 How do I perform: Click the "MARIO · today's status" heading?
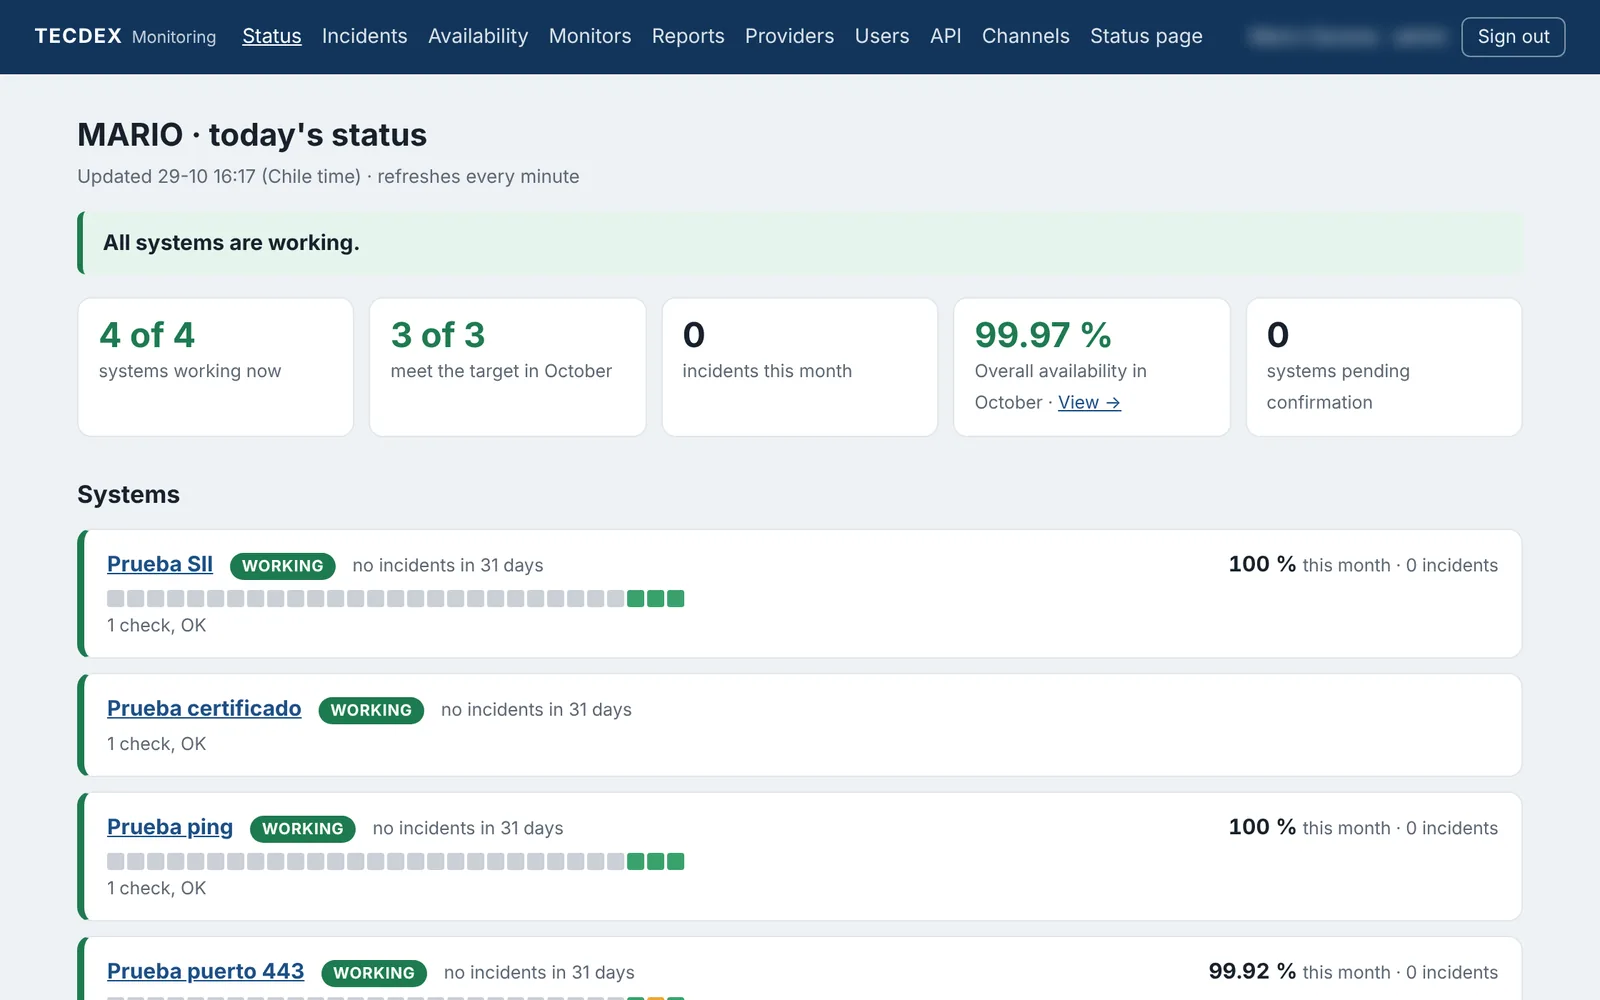[x=252, y=135]
